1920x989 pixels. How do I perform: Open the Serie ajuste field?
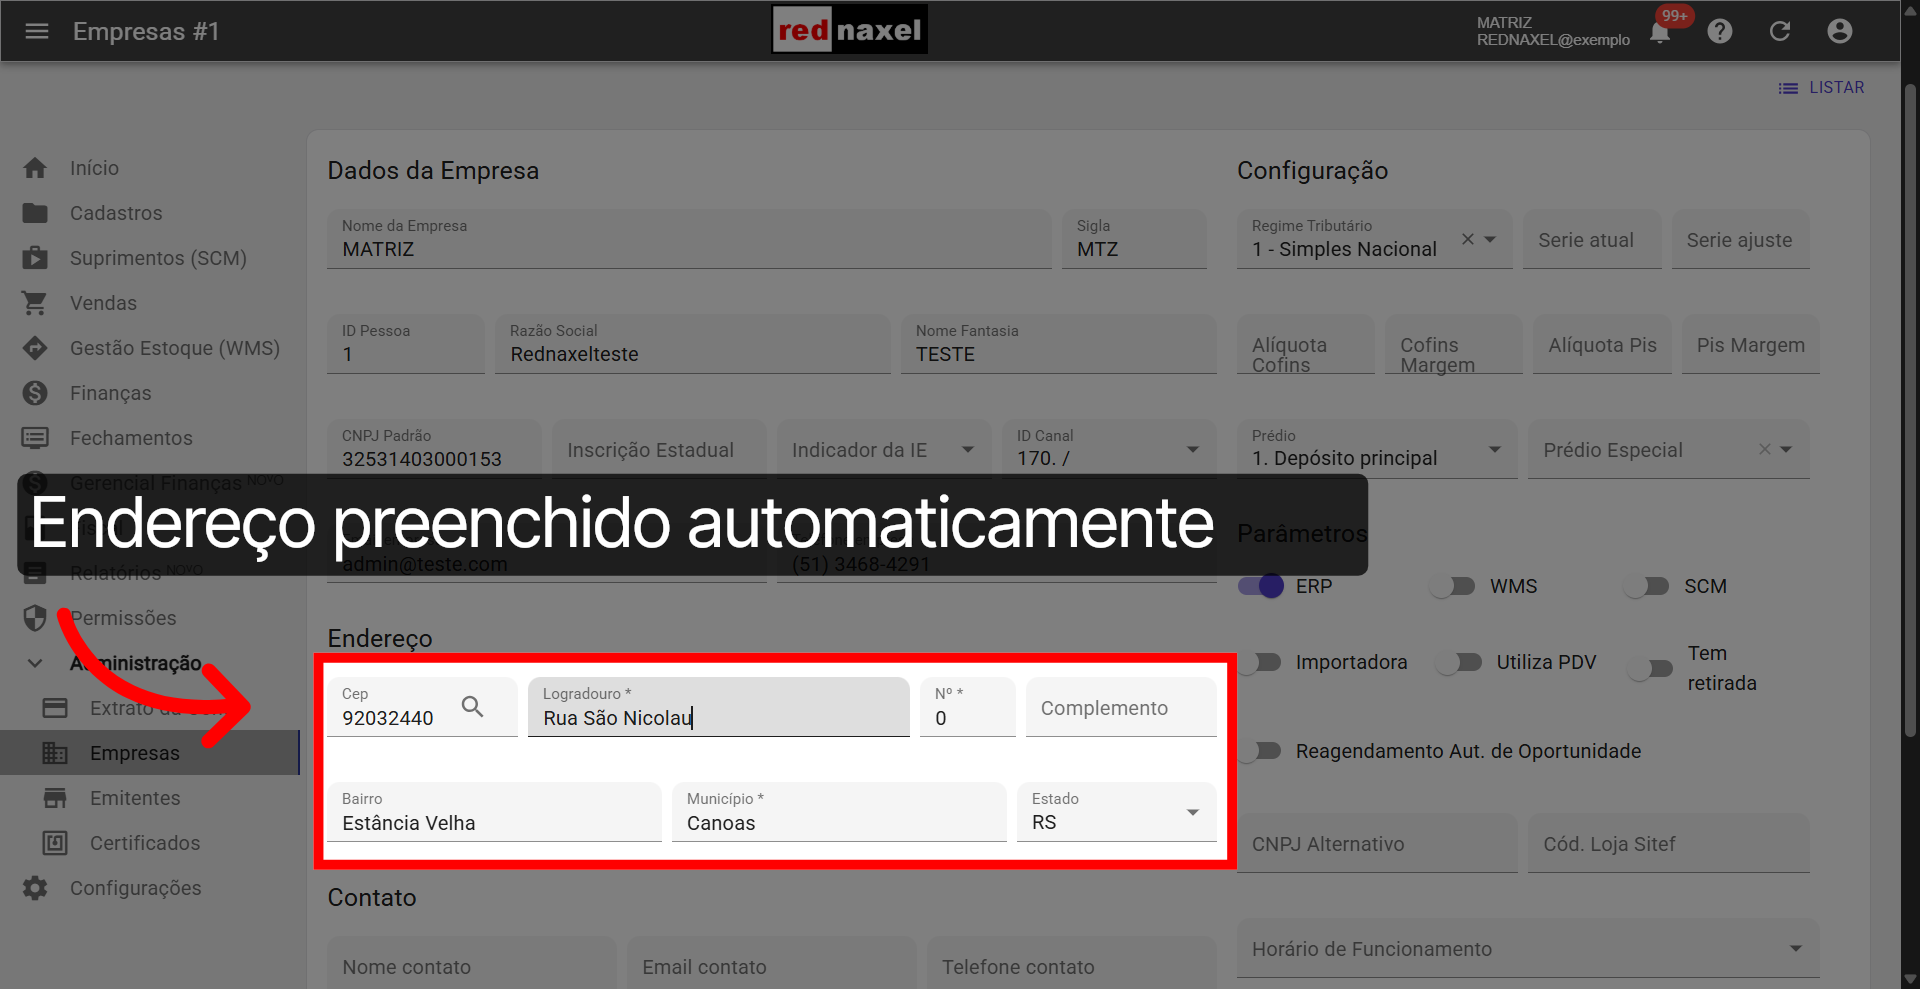(1740, 239)
